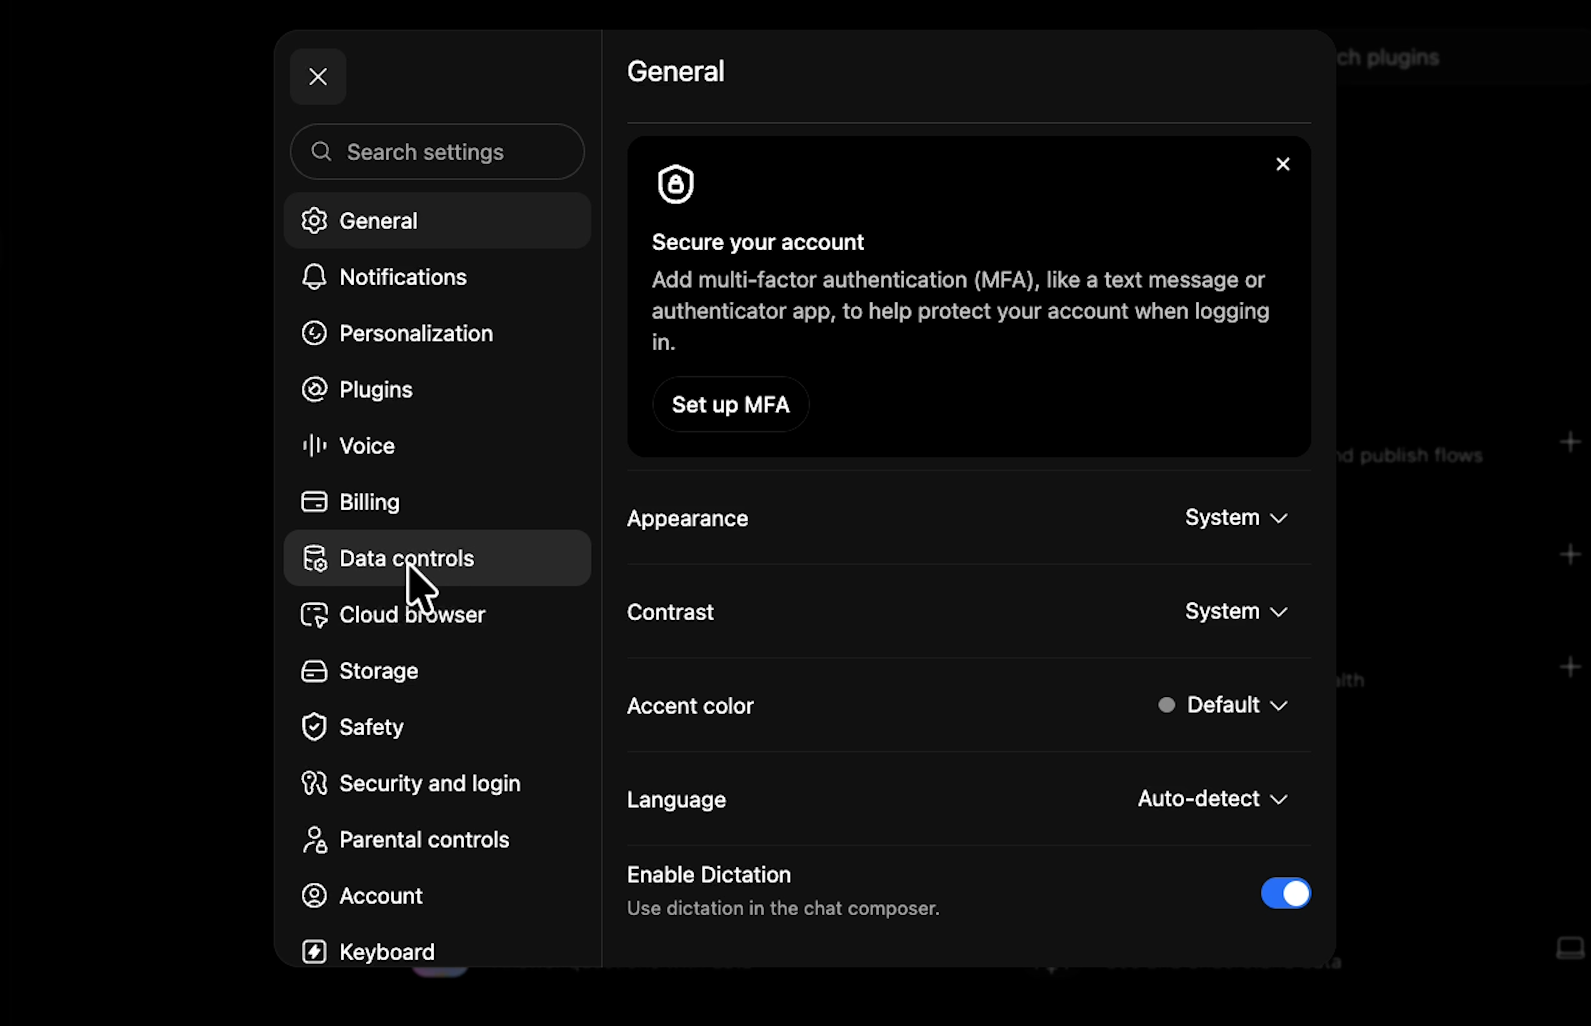Select the Account label in sidebar

(381, 896)
